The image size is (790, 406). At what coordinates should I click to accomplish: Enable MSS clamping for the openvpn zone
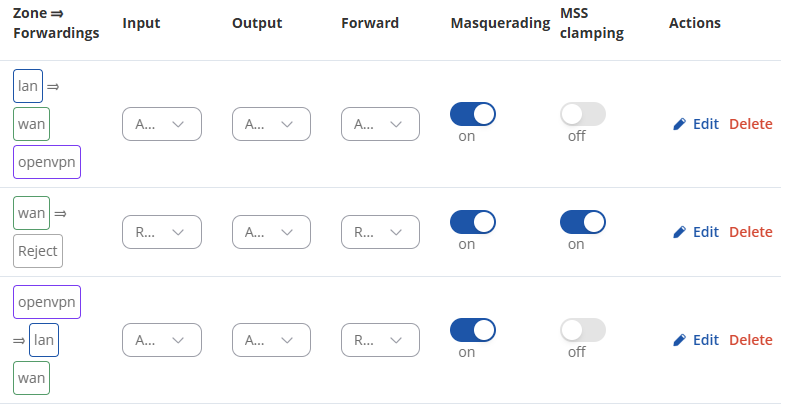point(583,330)
